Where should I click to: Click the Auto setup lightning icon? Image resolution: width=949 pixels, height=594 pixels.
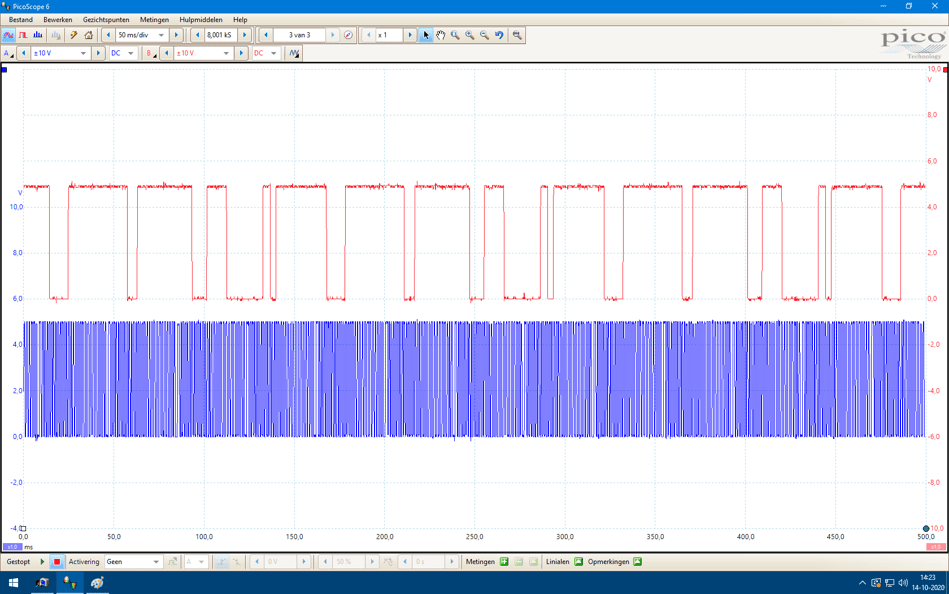click(74, 35)
